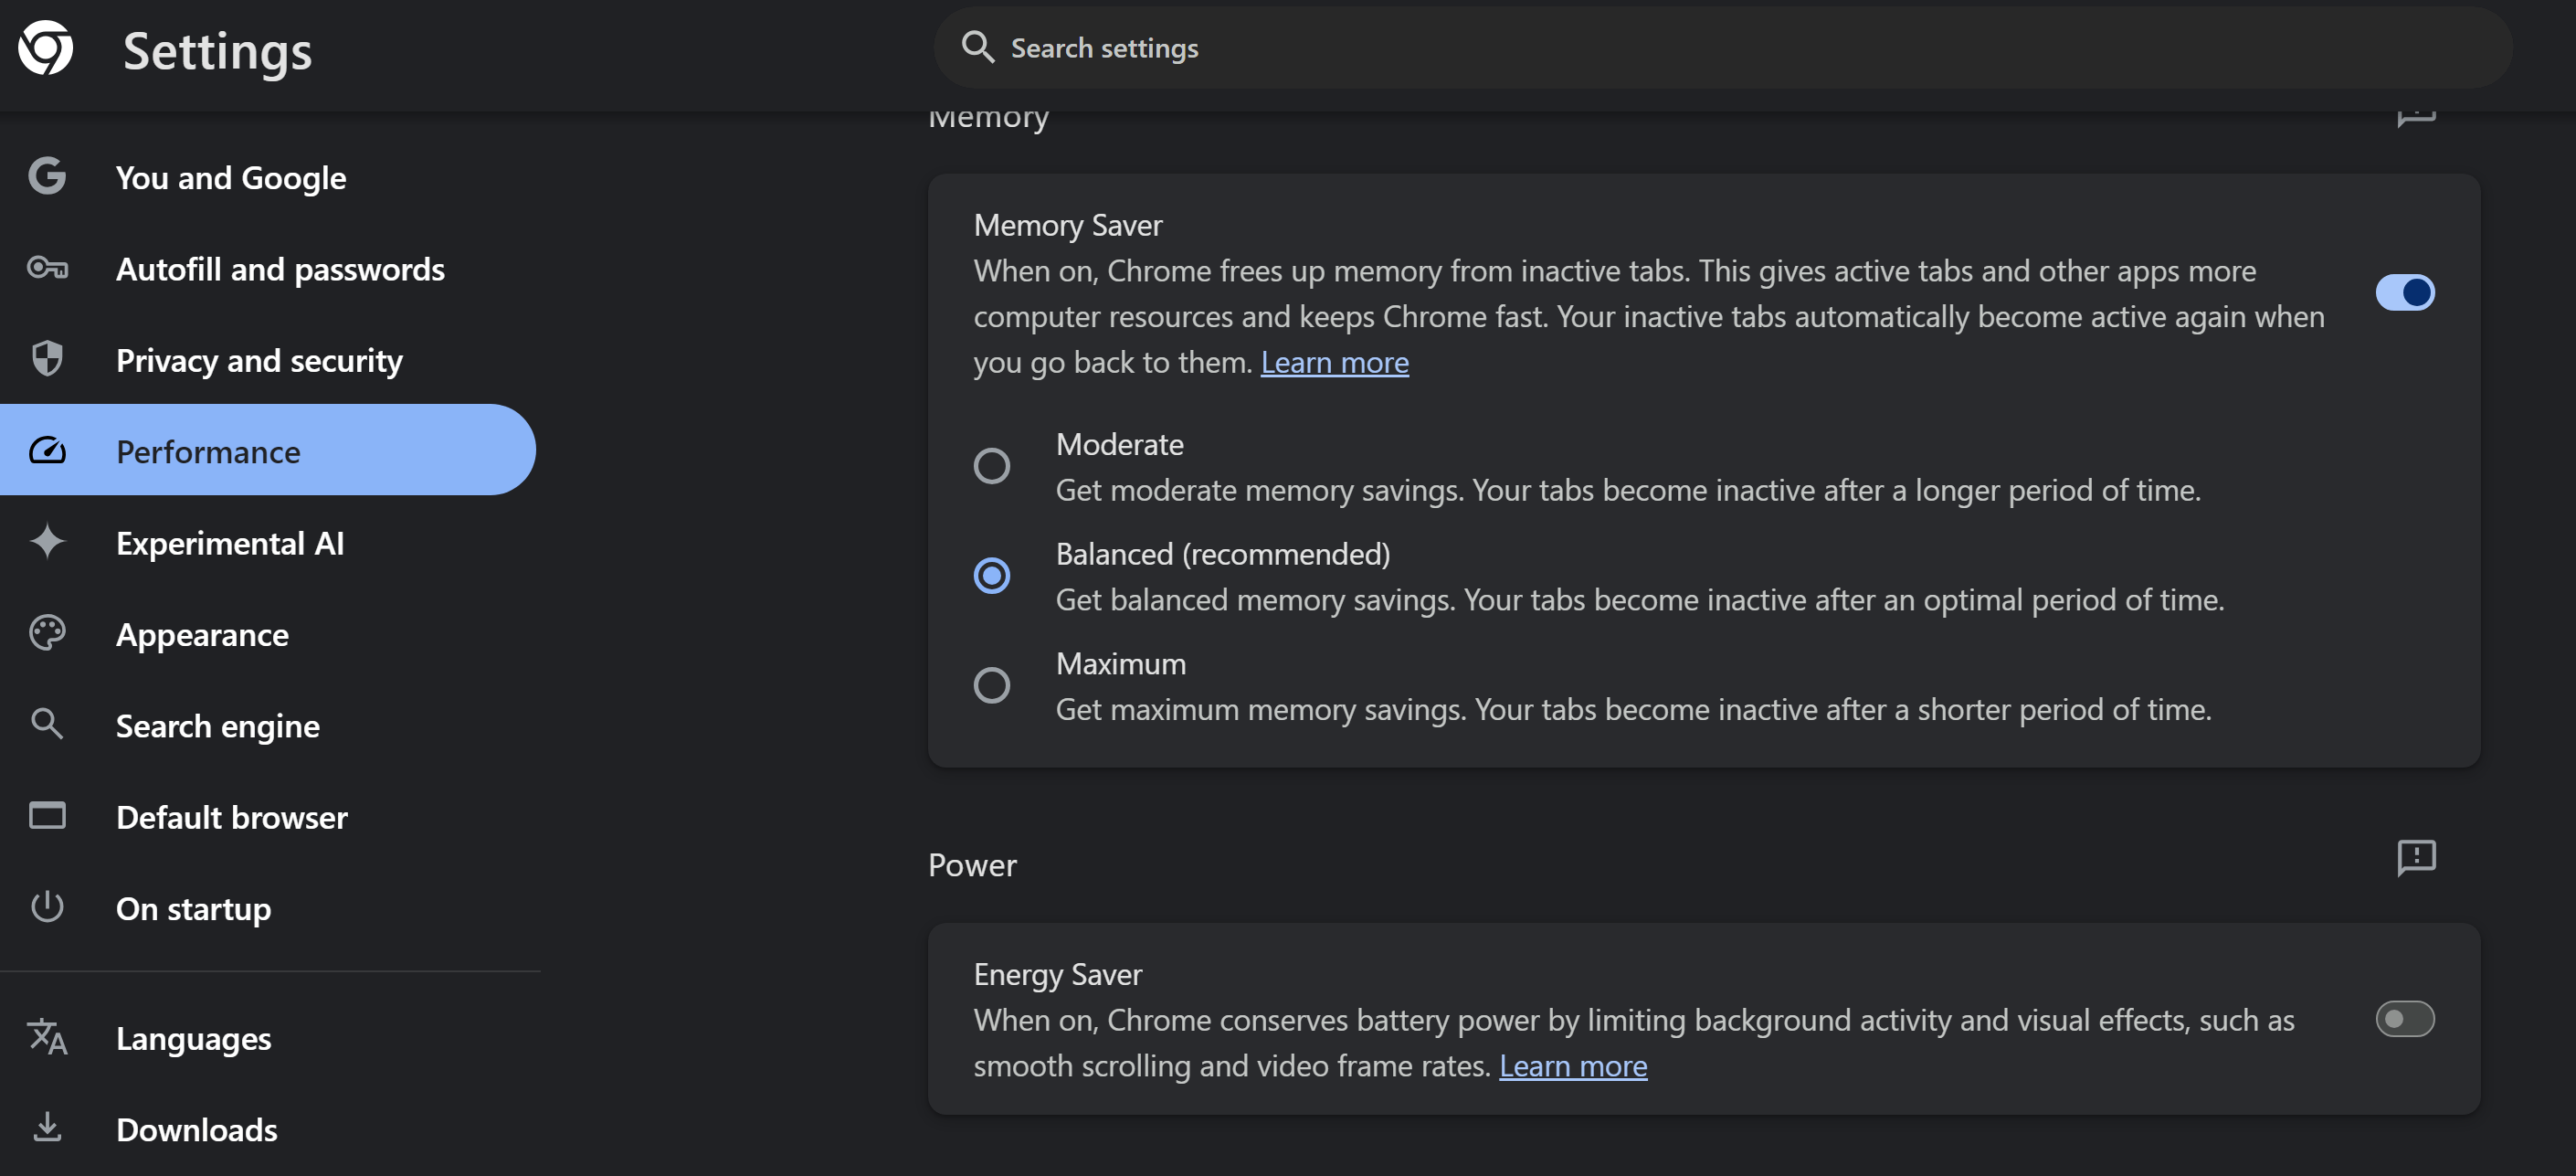Click the Google G sidebar icon
Viewport: 2576px width, 1176px height.
click(47, 176)
